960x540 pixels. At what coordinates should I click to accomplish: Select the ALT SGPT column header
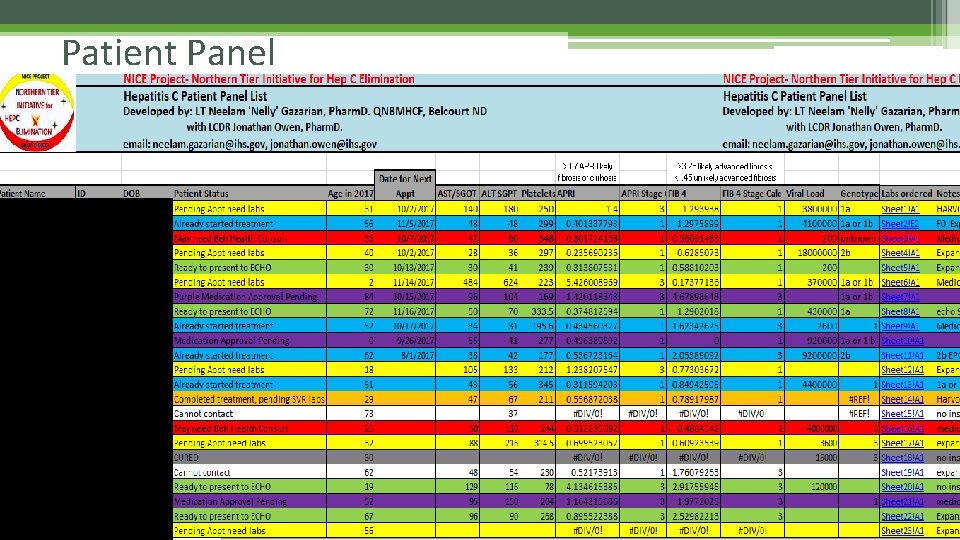[499, 193]
